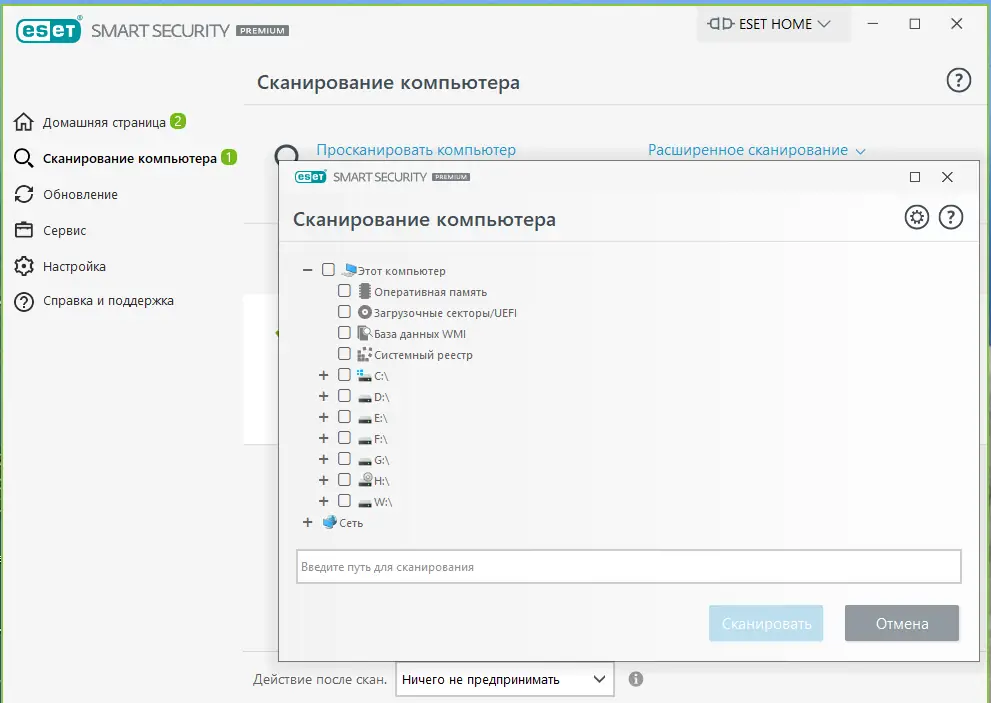Image resolution: width=991 pixels, height=703 pixels.
Task: Enable scanning of Оперативная память
Action: (344, 290)
